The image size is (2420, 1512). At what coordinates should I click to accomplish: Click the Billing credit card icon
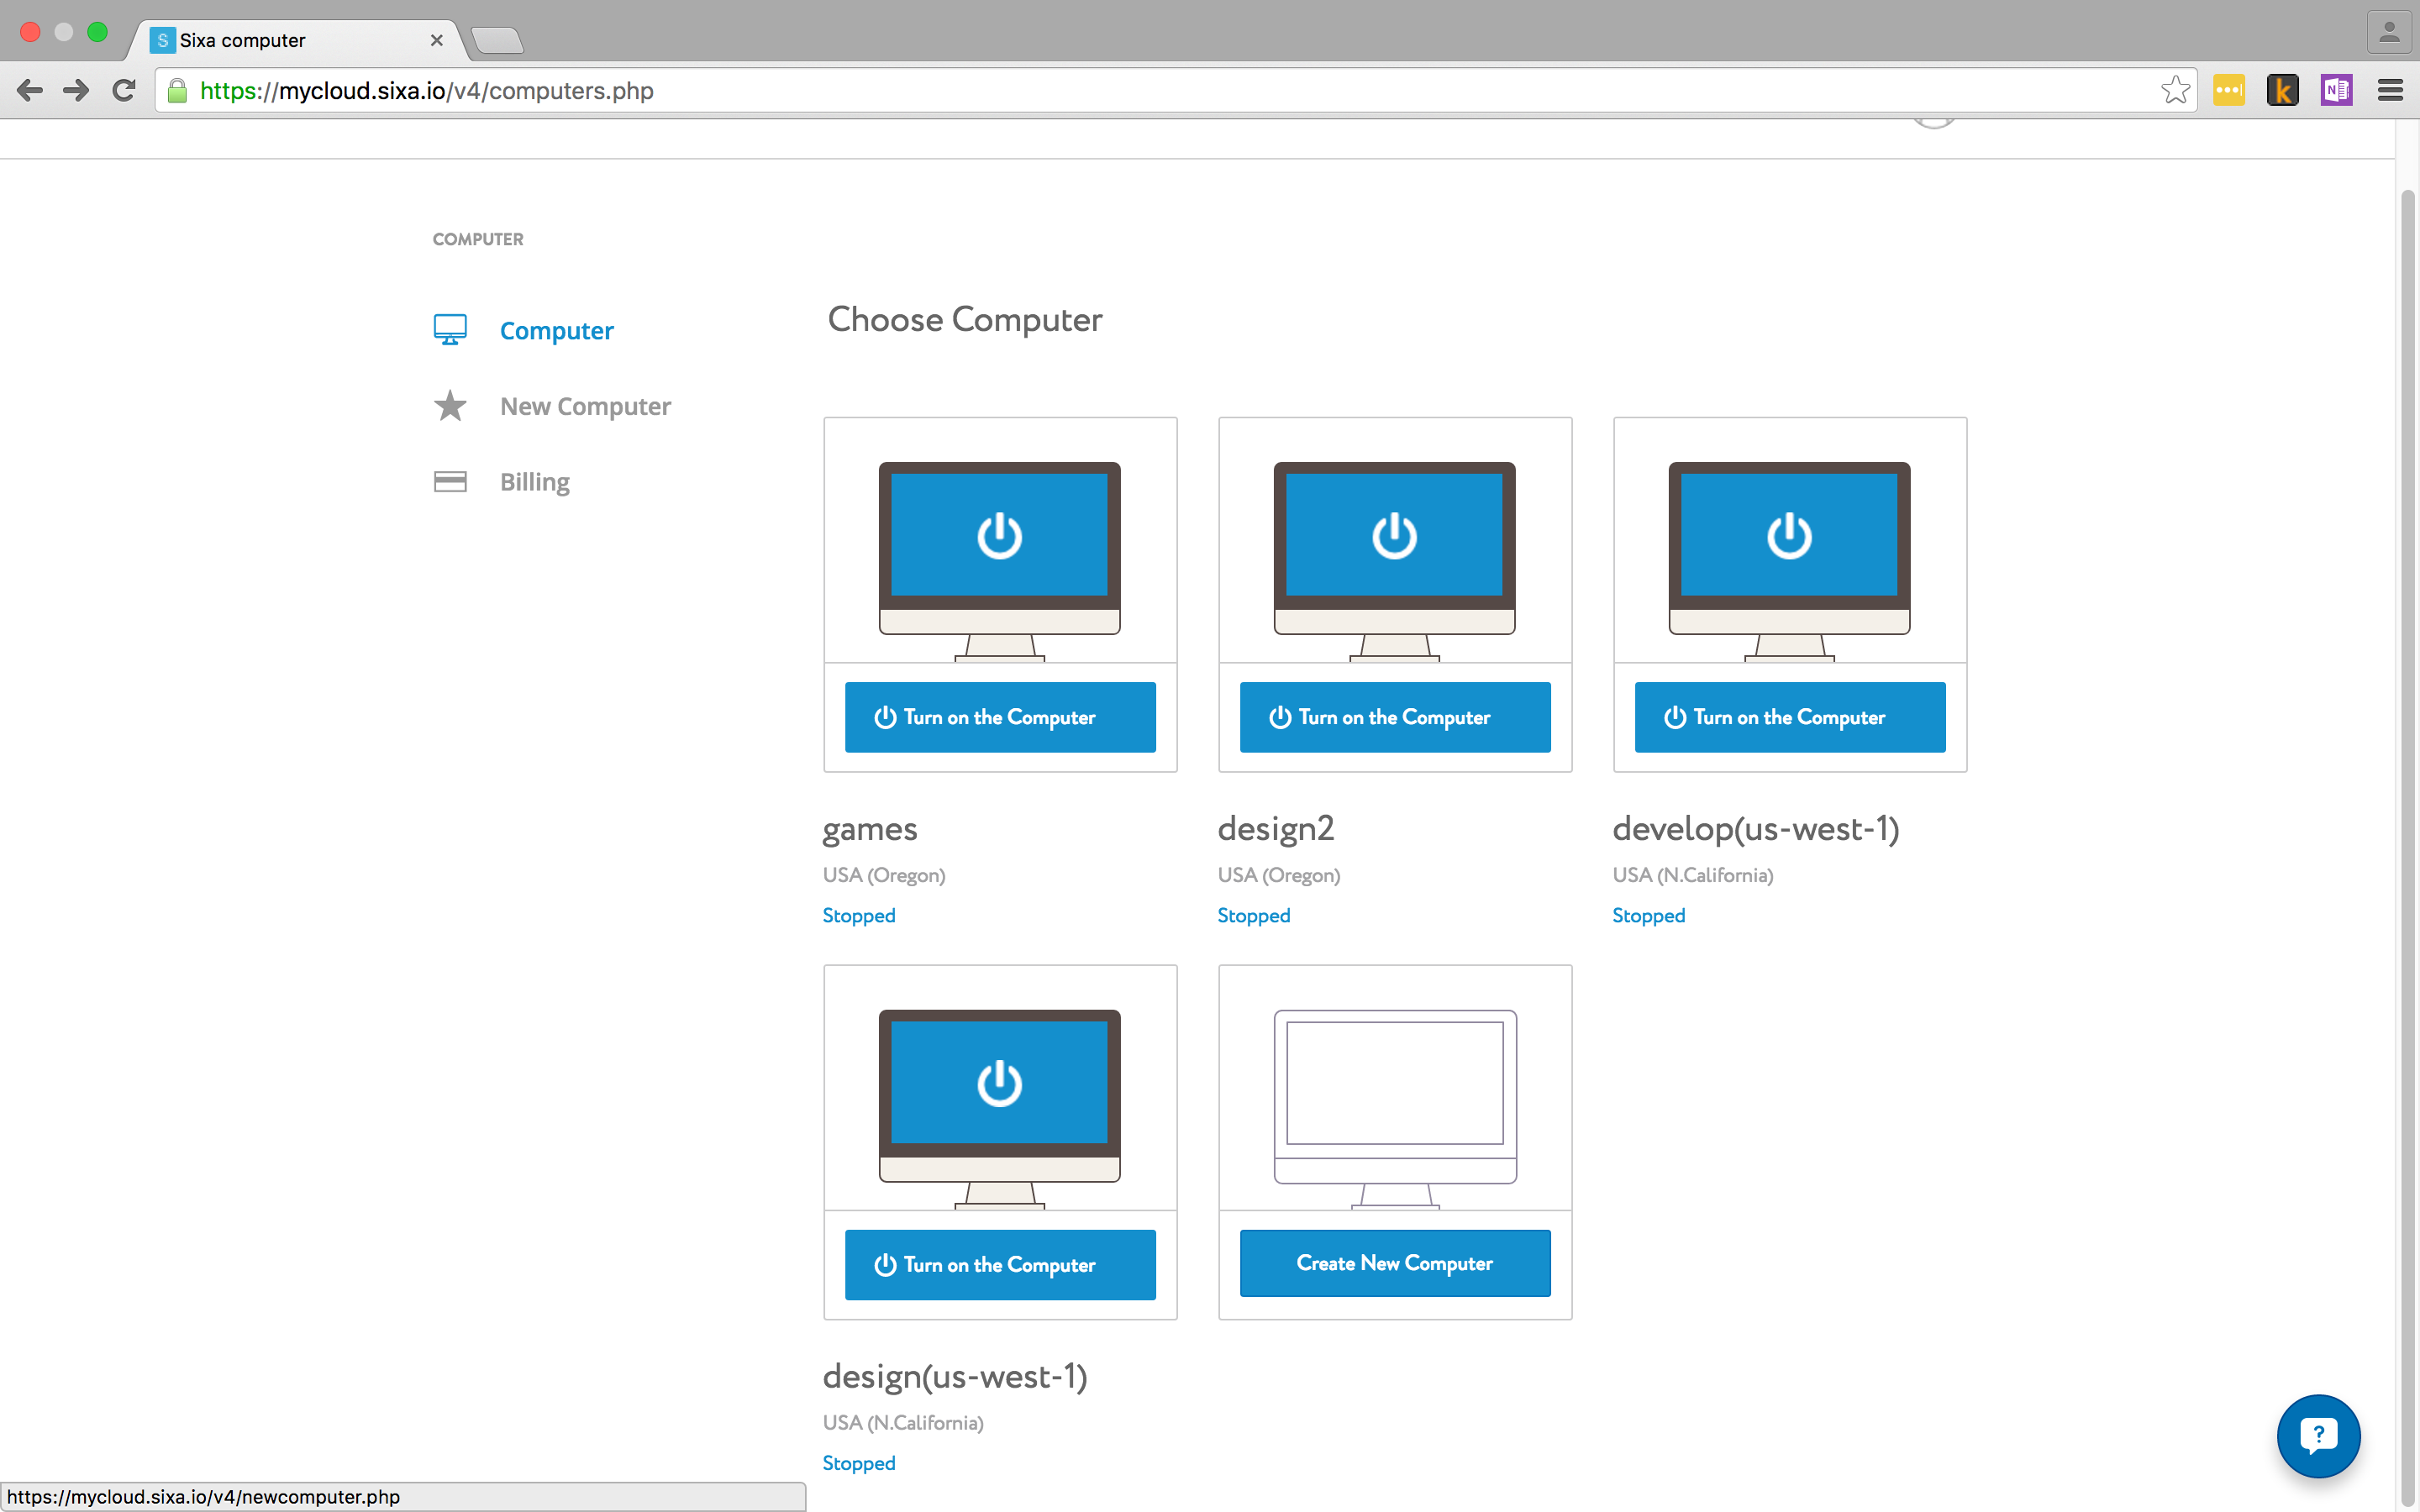point(449,481)
